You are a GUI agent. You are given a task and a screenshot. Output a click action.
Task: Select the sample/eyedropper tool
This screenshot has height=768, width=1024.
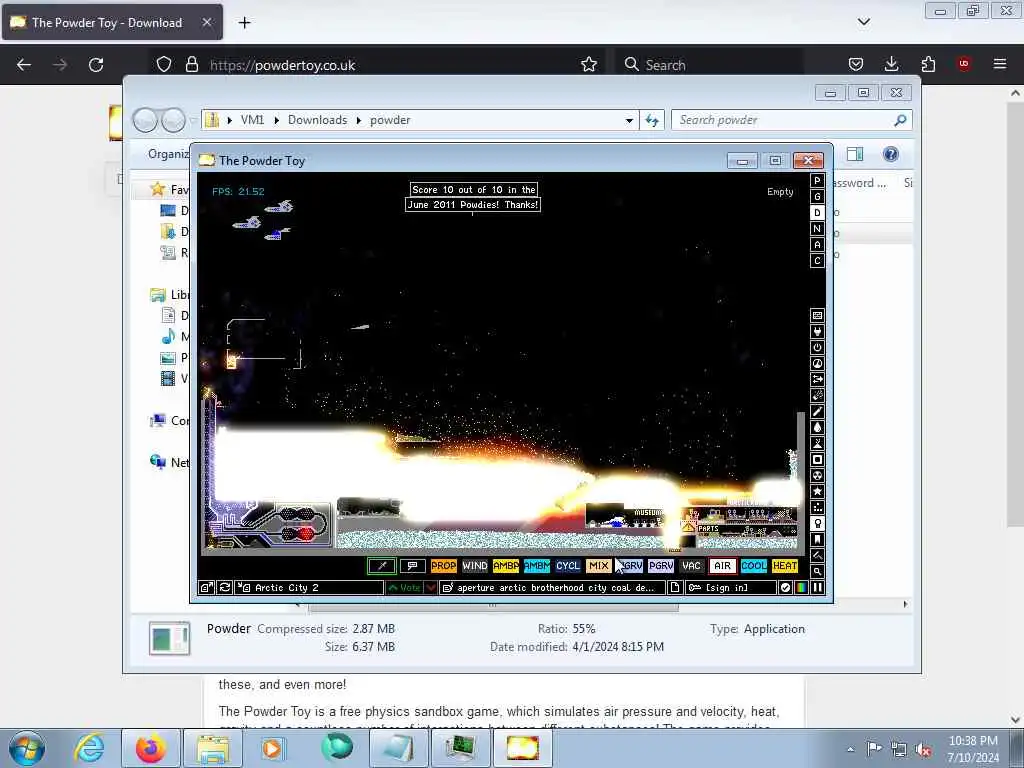pyautogui.click(x=382, y=566)
